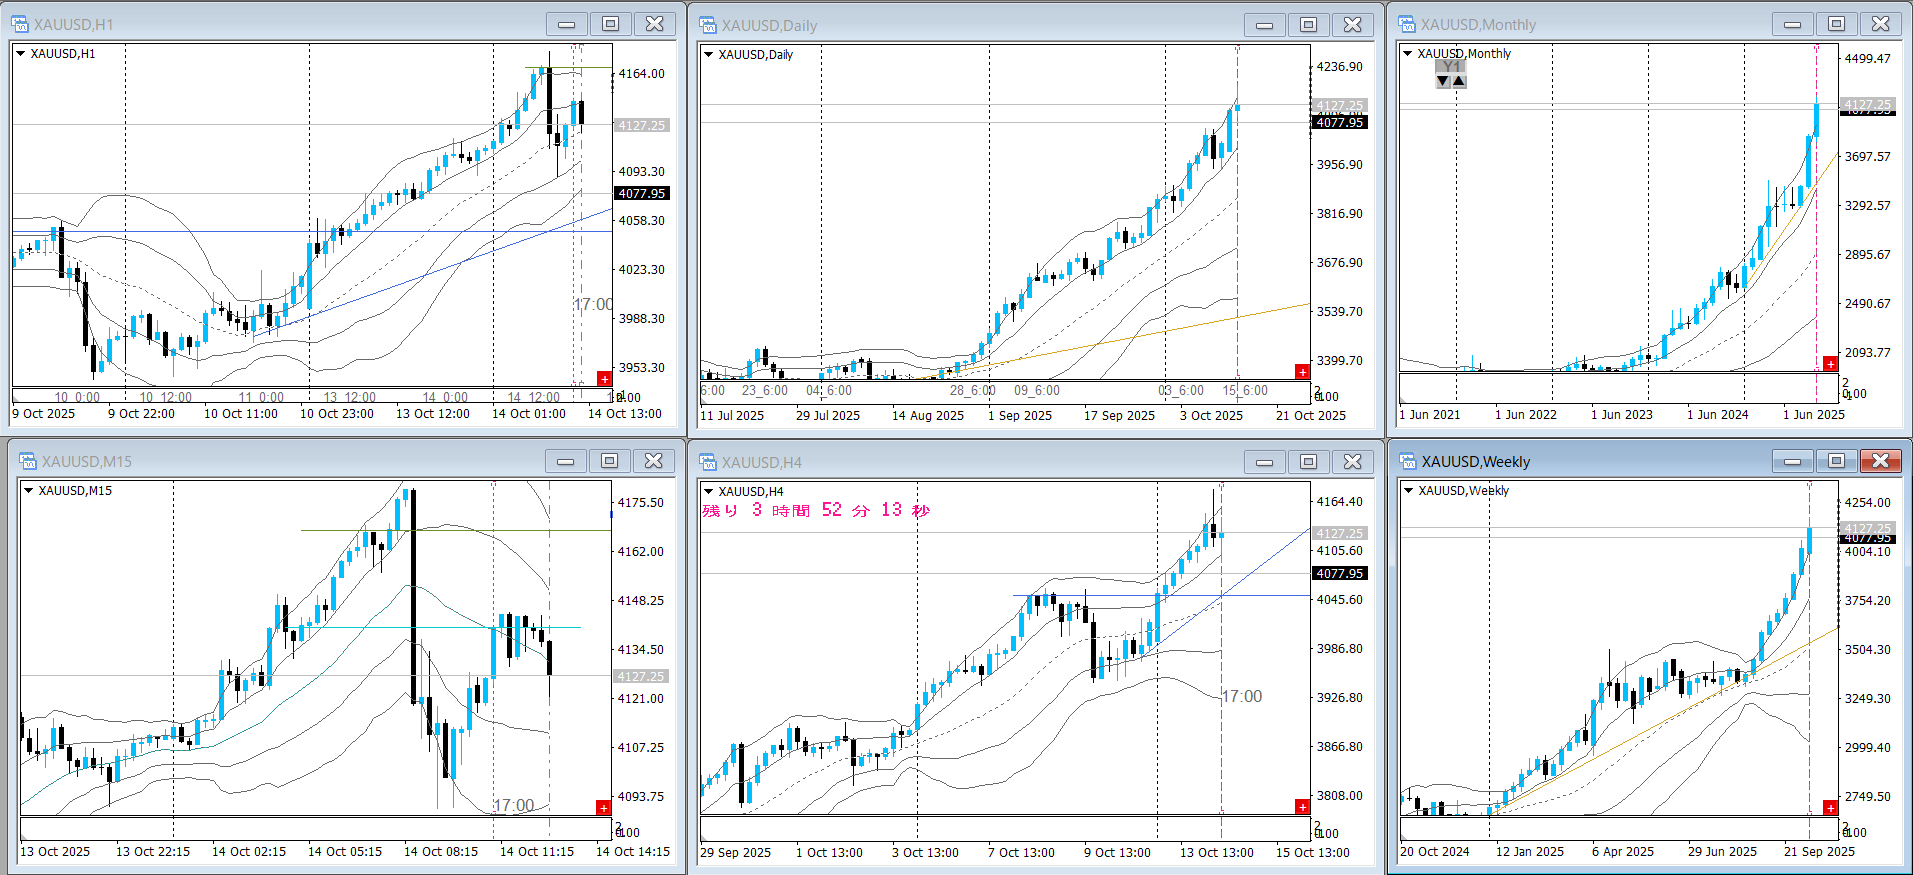
Task: Click red plus icon in Monthly chart
Action: click(x=1830, y=364)
